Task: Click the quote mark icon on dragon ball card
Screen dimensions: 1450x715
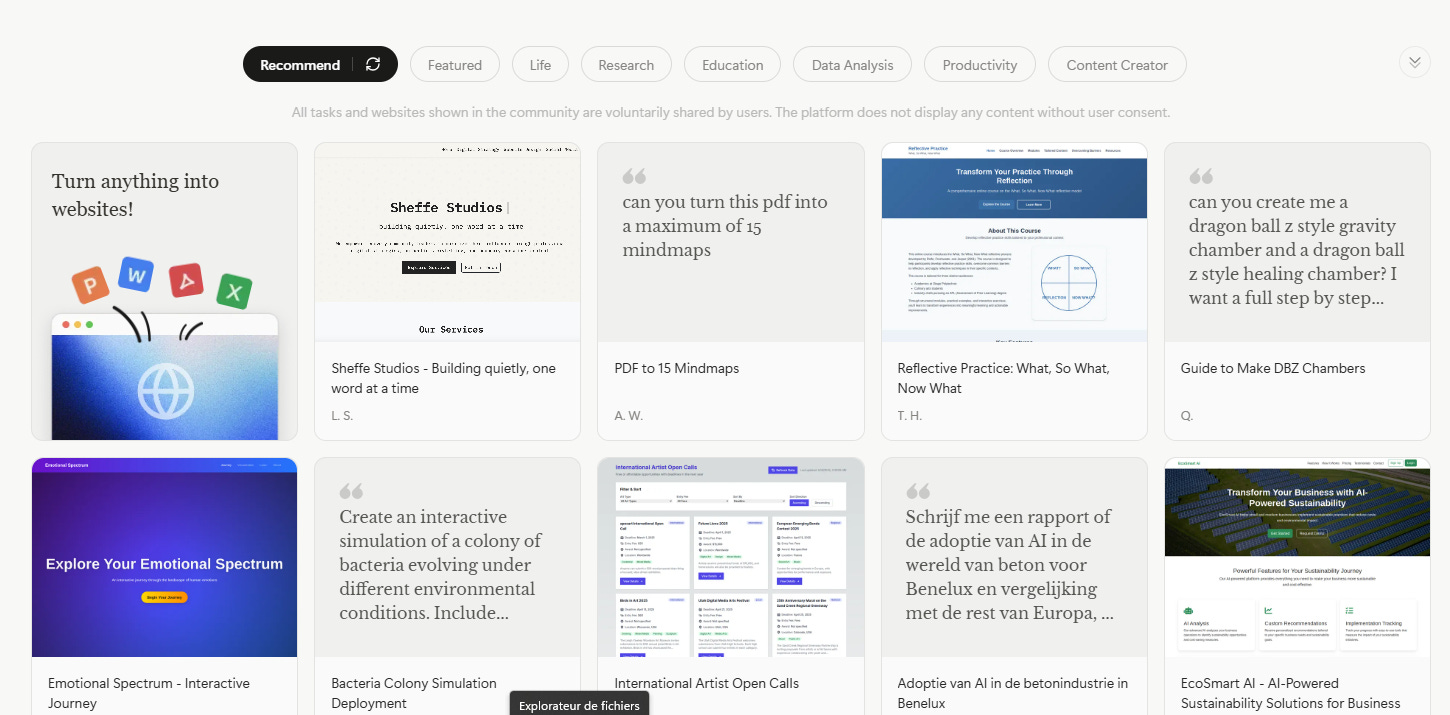Action: pos(1201,176)
